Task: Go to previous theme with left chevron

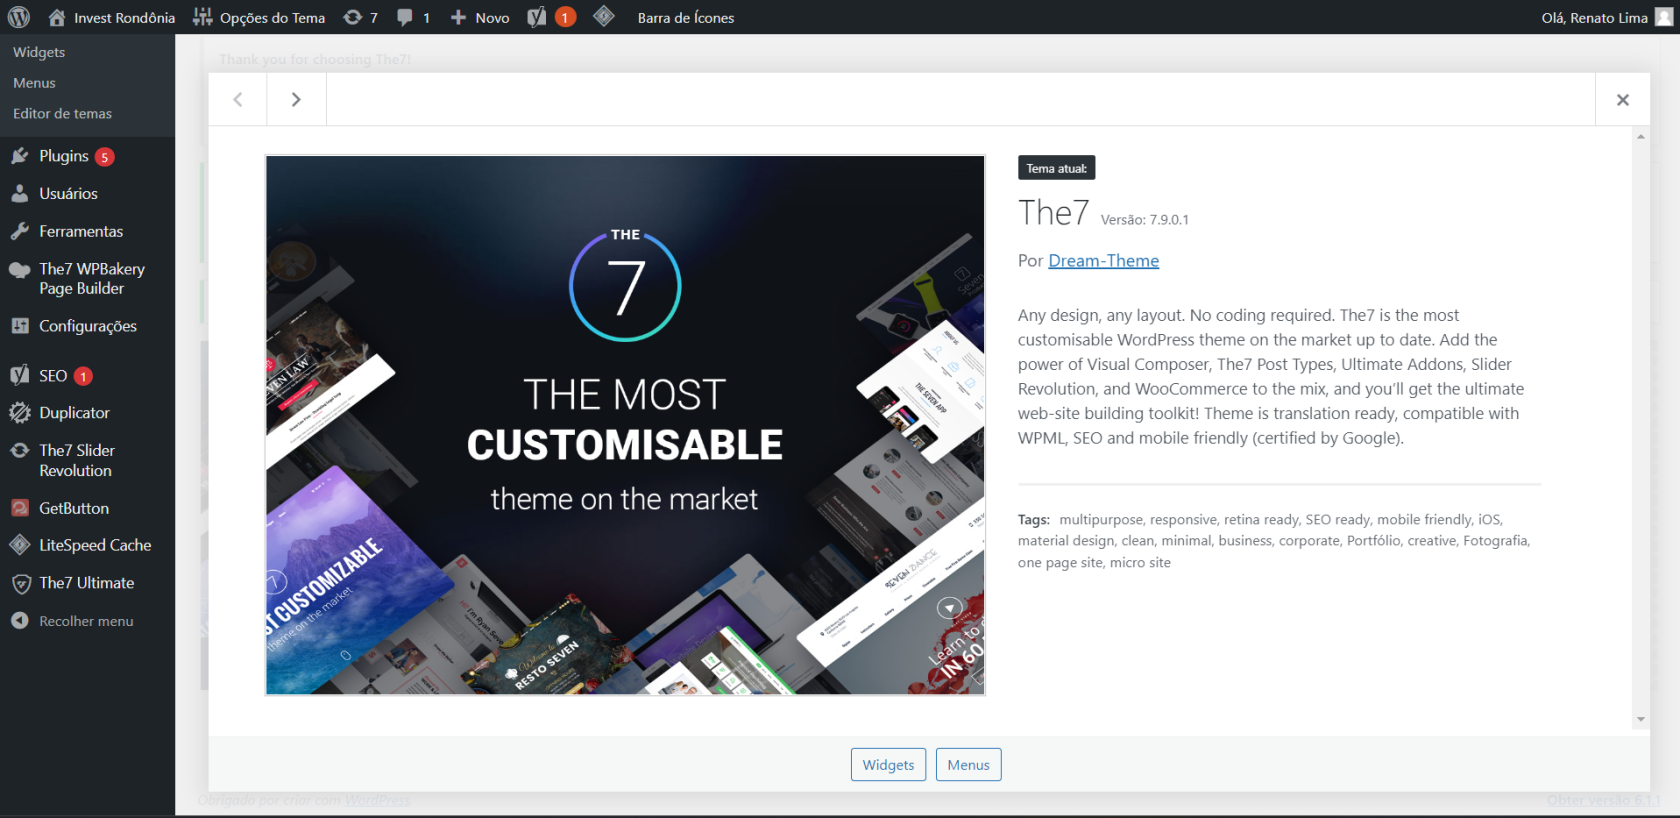Action: (238, 99)
